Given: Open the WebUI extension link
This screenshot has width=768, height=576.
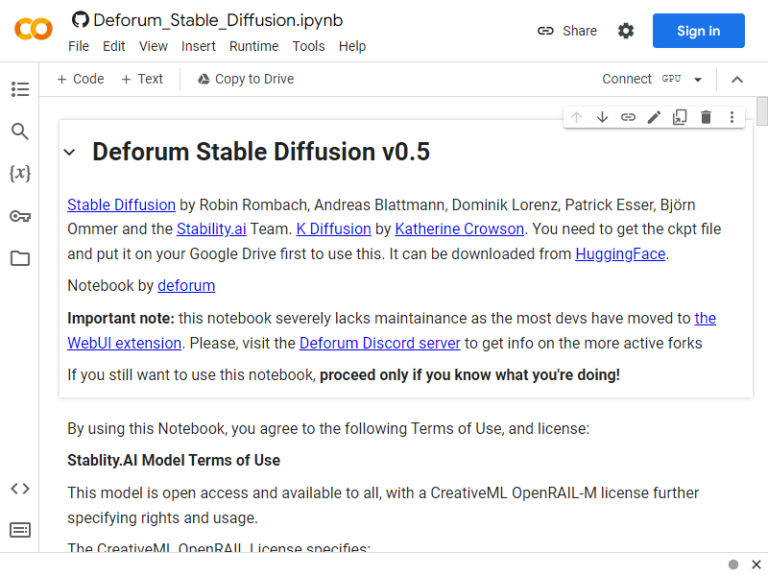Looking at the screenshot, I should click(x=124, y=343).
